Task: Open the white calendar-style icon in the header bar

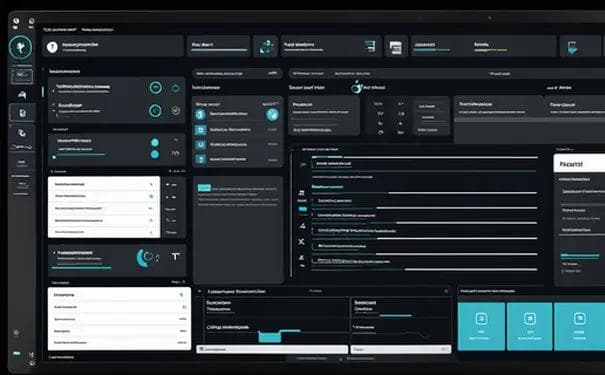Action: (395, 47)
